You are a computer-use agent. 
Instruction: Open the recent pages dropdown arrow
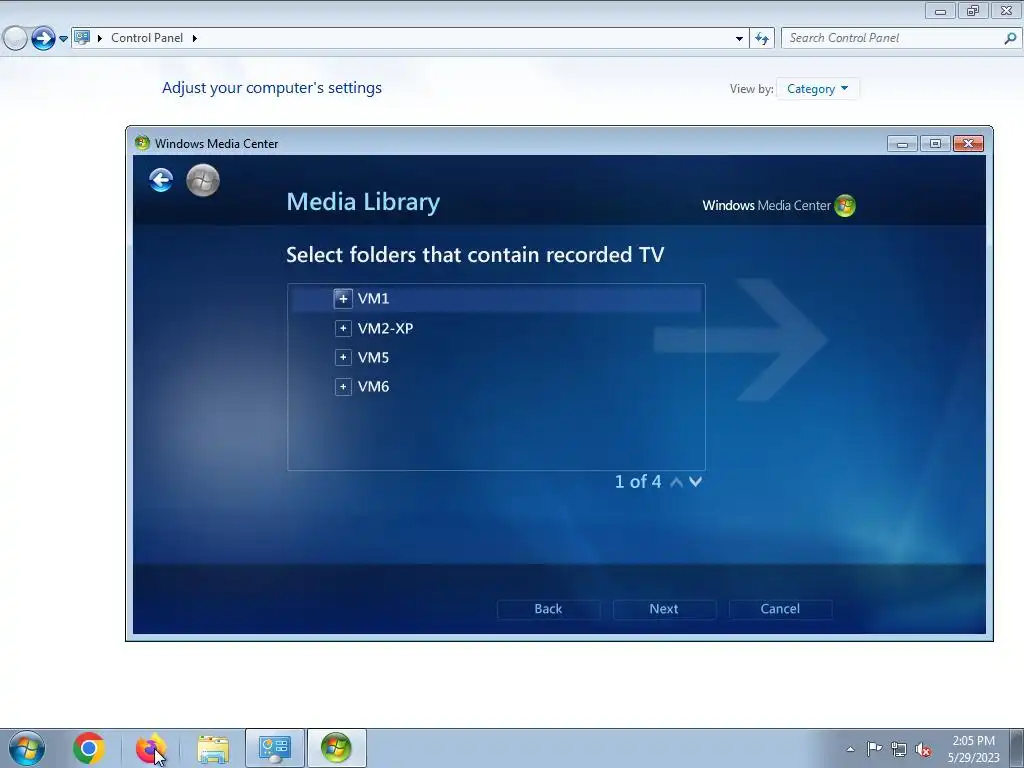(63, 39)
